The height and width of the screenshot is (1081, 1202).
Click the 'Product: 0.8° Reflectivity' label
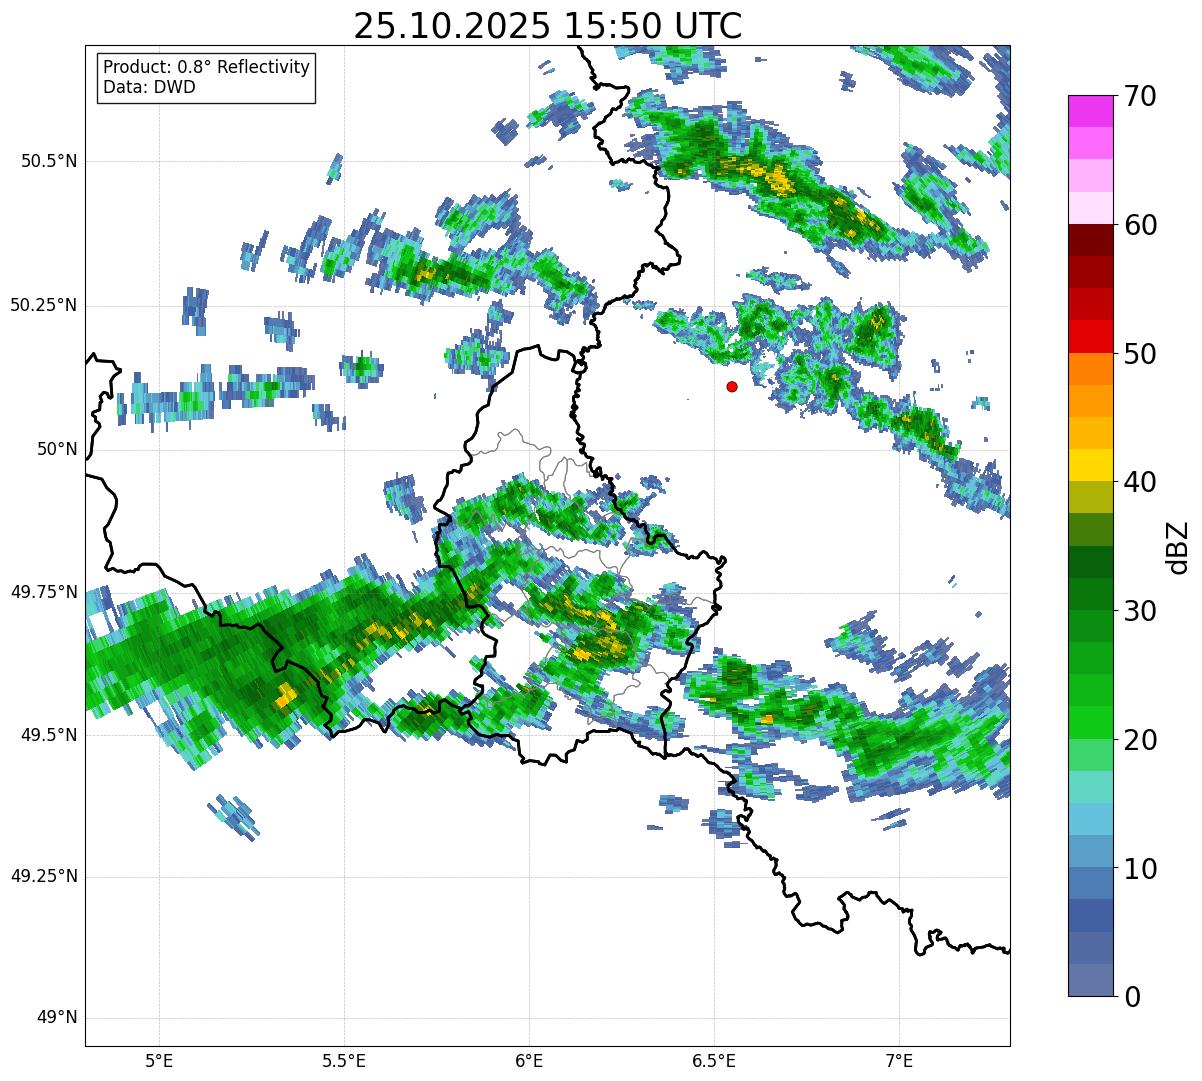(207, 67)
